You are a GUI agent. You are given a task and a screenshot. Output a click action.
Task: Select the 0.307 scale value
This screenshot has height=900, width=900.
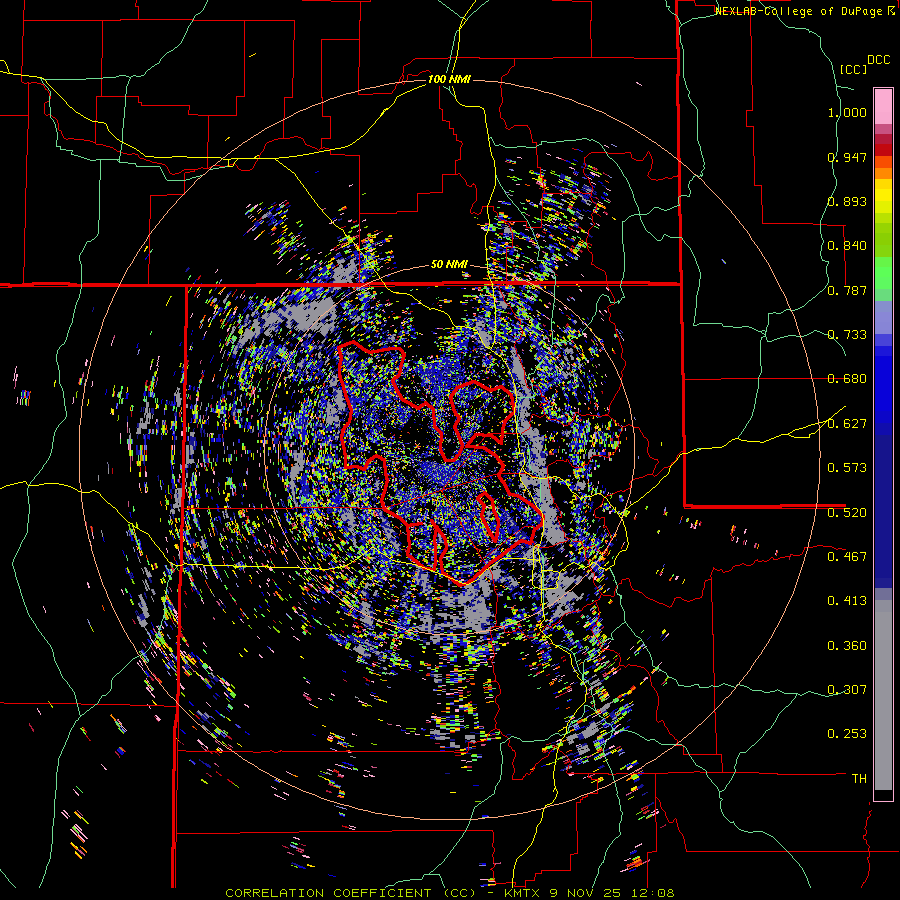tap(847, 690)
